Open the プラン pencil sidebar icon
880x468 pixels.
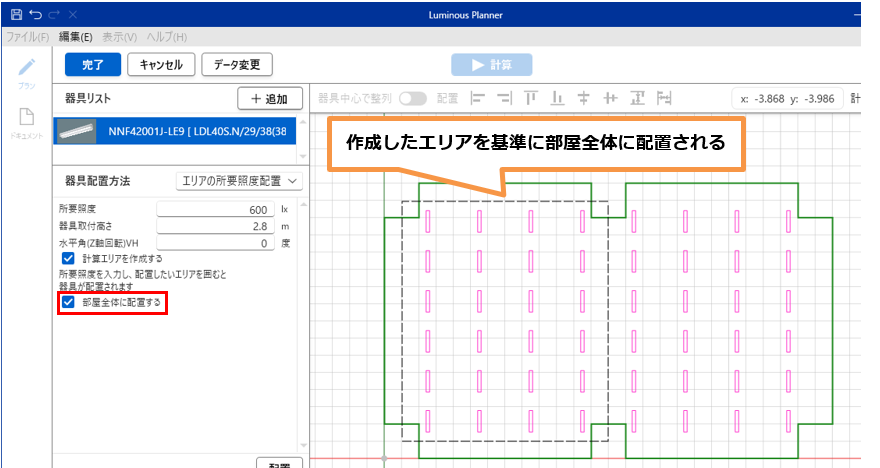(27, 68)
